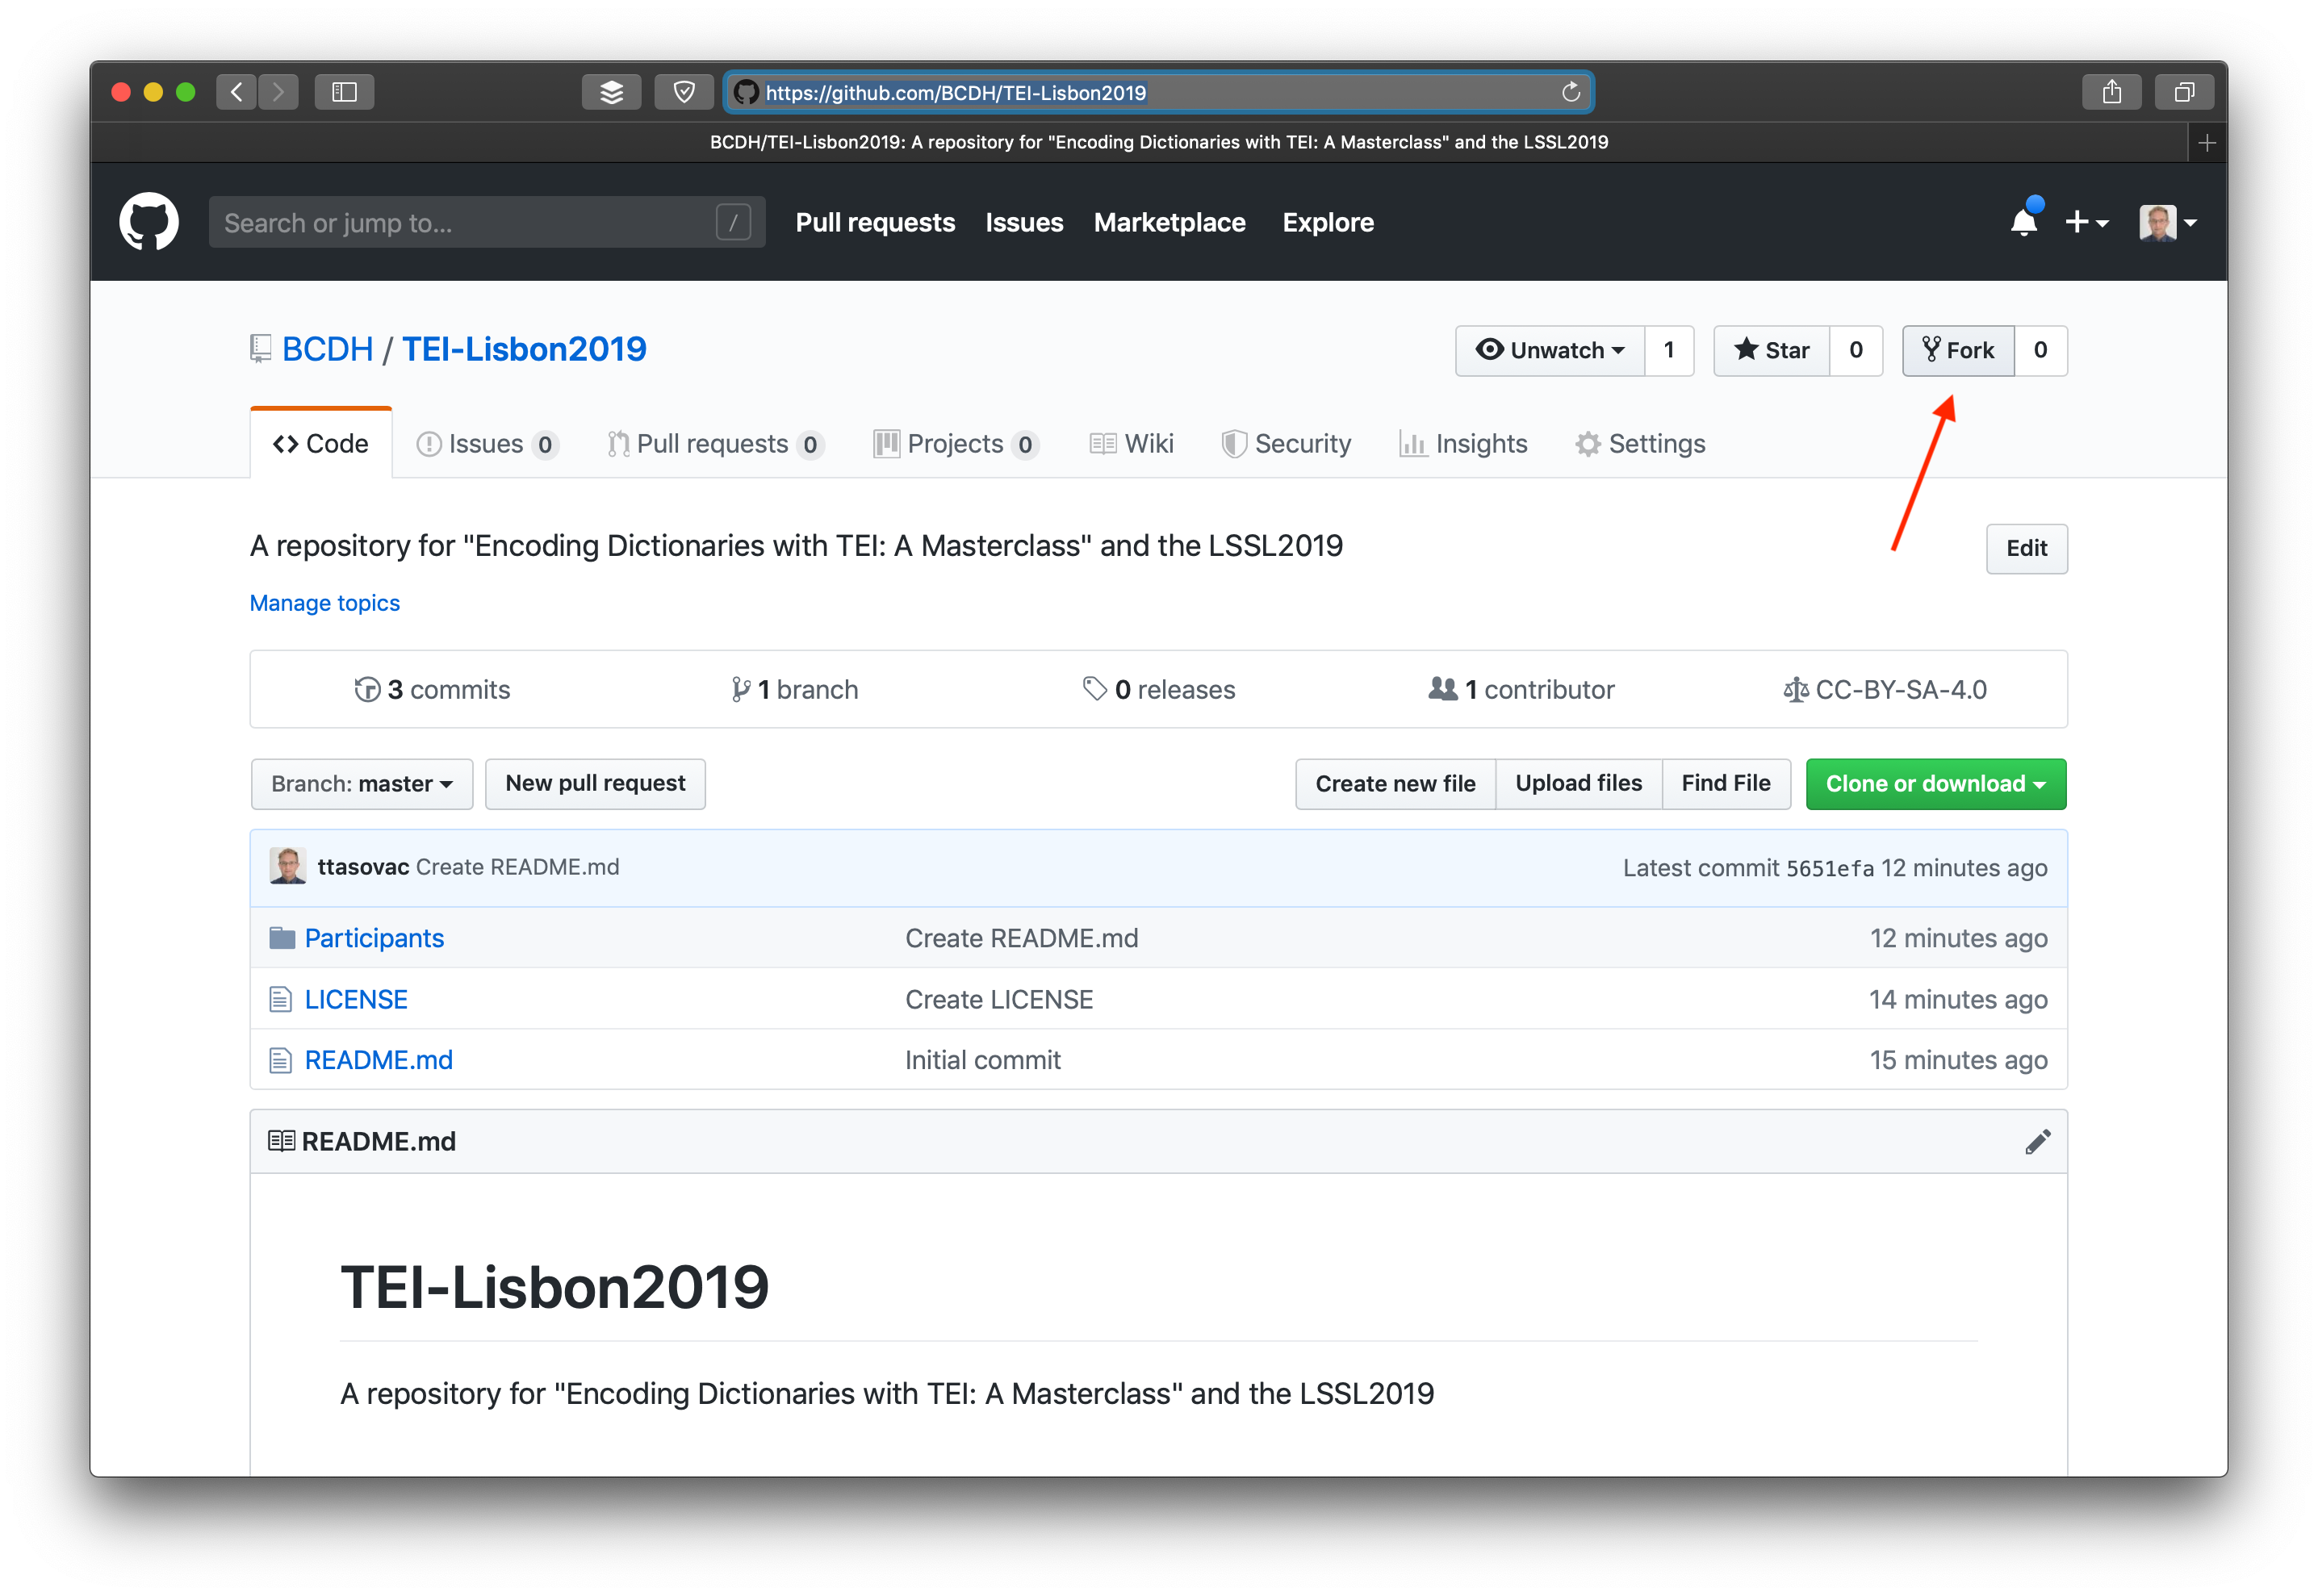The image size is (2318, 1596).
Task: Open the user avatar menu
Action: point(2166,222)
